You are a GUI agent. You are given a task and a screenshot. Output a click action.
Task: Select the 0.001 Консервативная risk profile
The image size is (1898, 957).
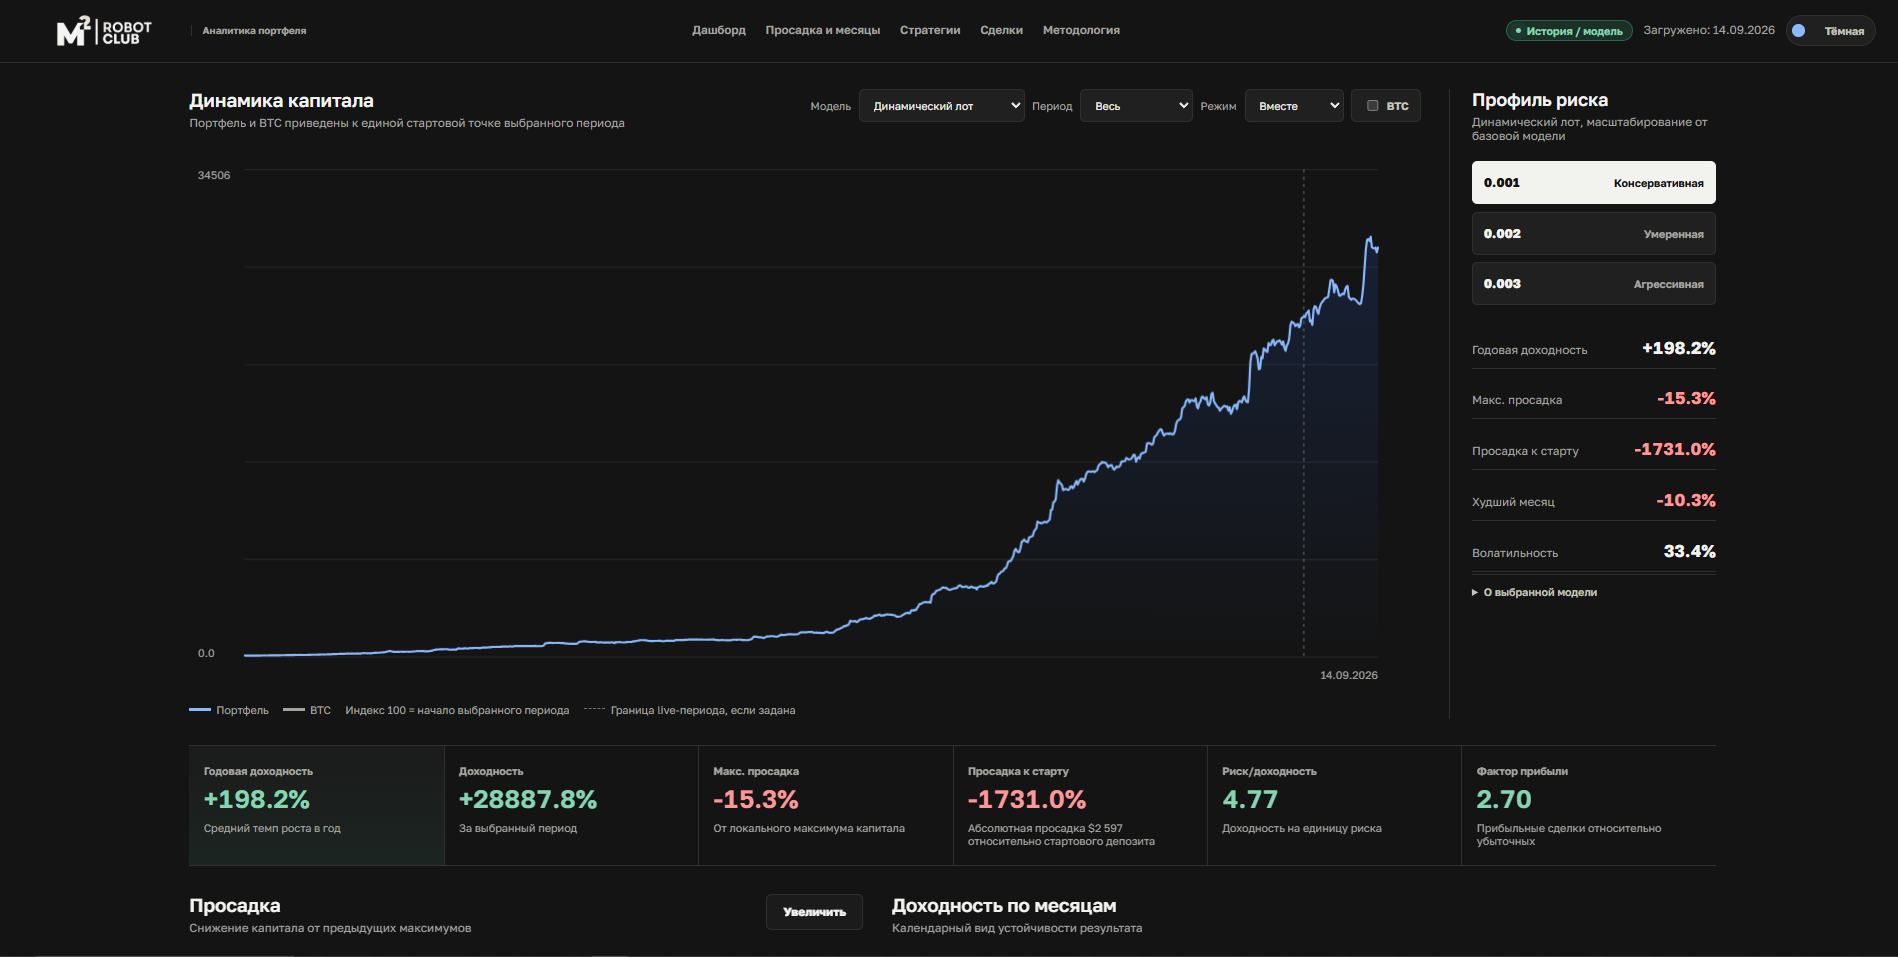coord(1593,183)
